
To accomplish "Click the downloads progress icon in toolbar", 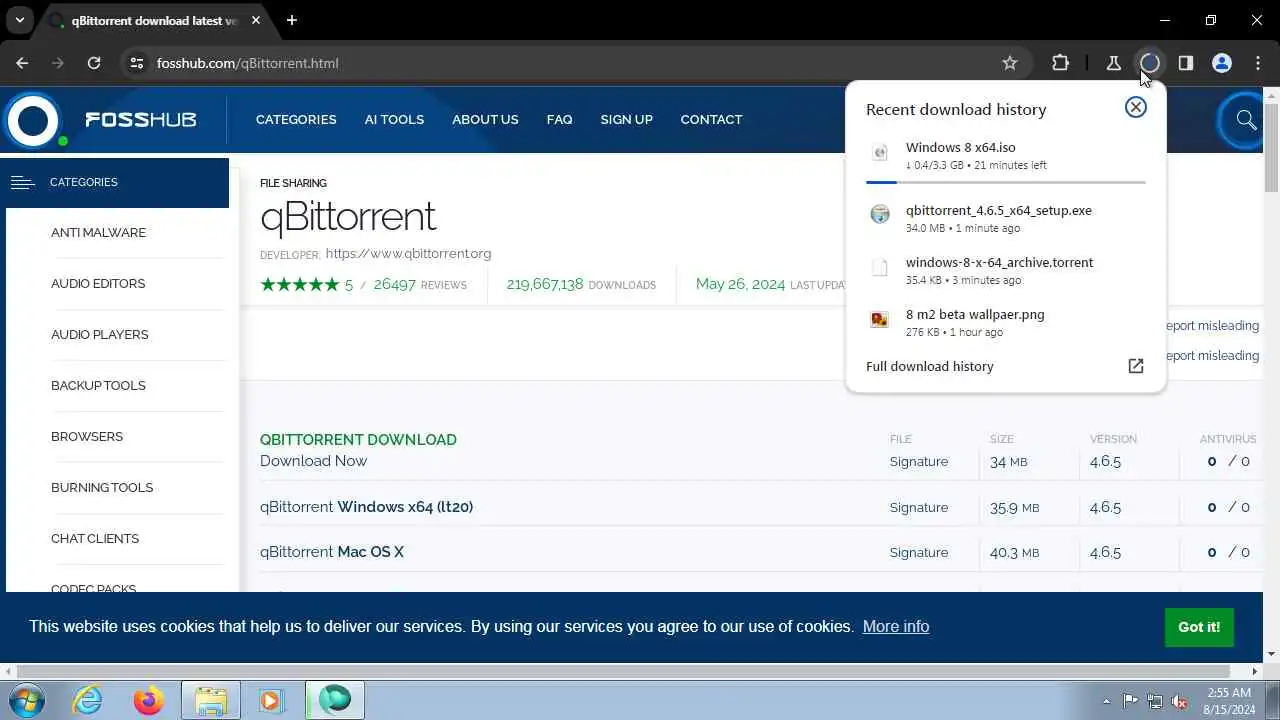I will click(1150, 63).
